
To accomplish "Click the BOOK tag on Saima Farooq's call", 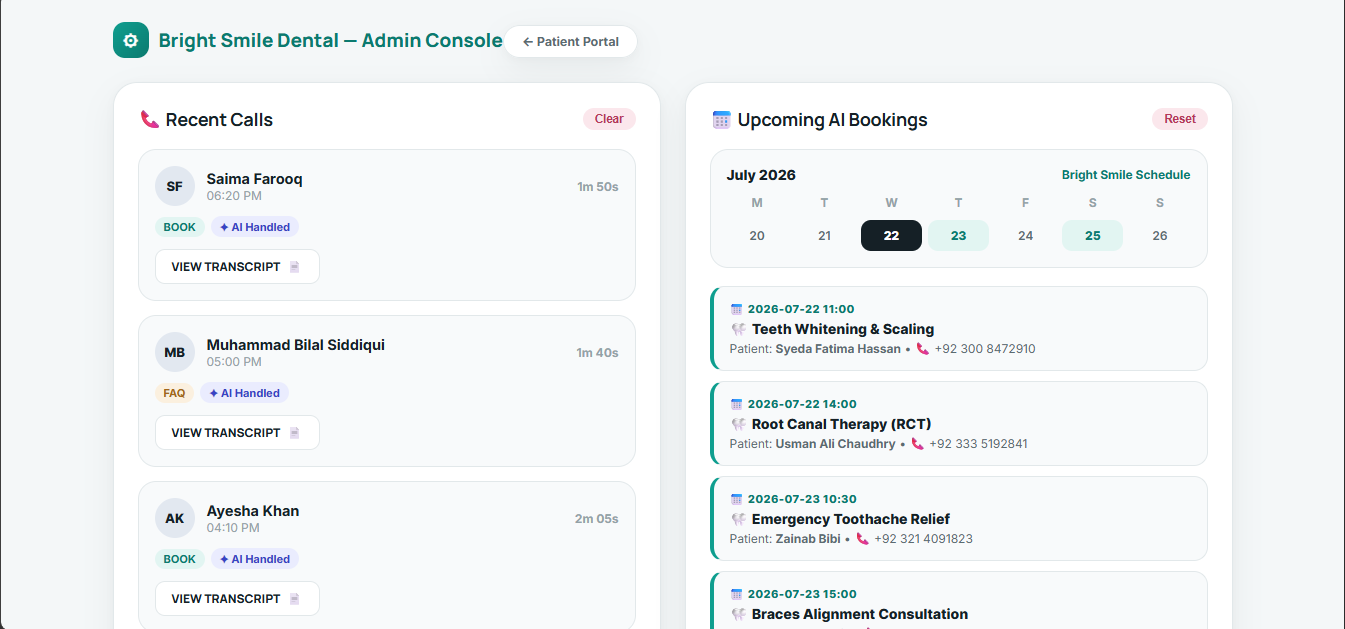I will (180, 227).
